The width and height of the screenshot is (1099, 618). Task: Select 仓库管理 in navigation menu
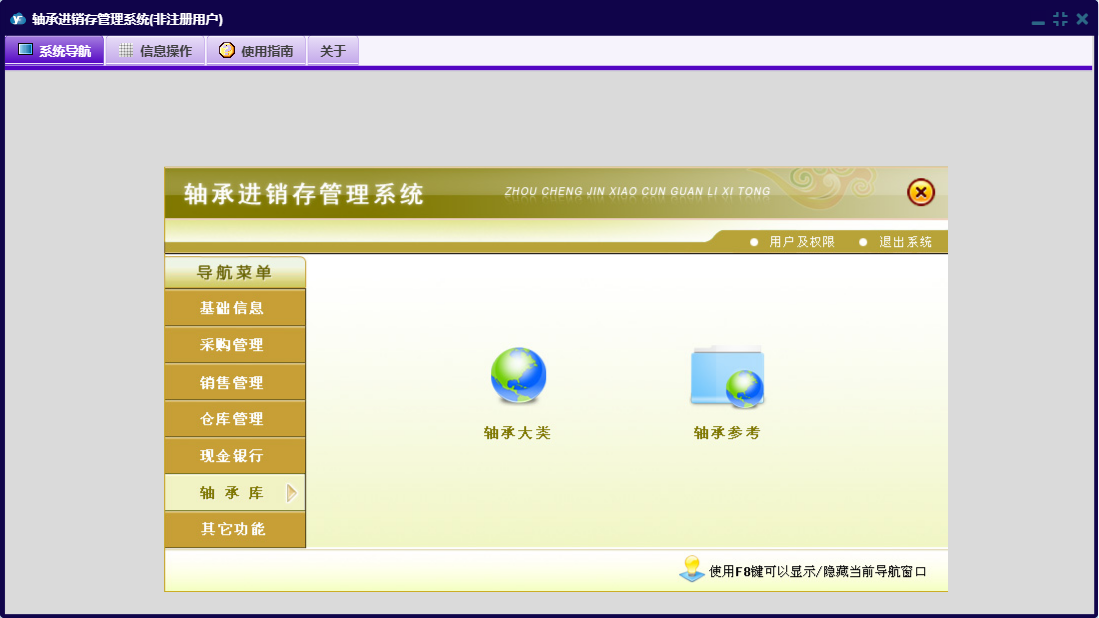pos(235,419)
